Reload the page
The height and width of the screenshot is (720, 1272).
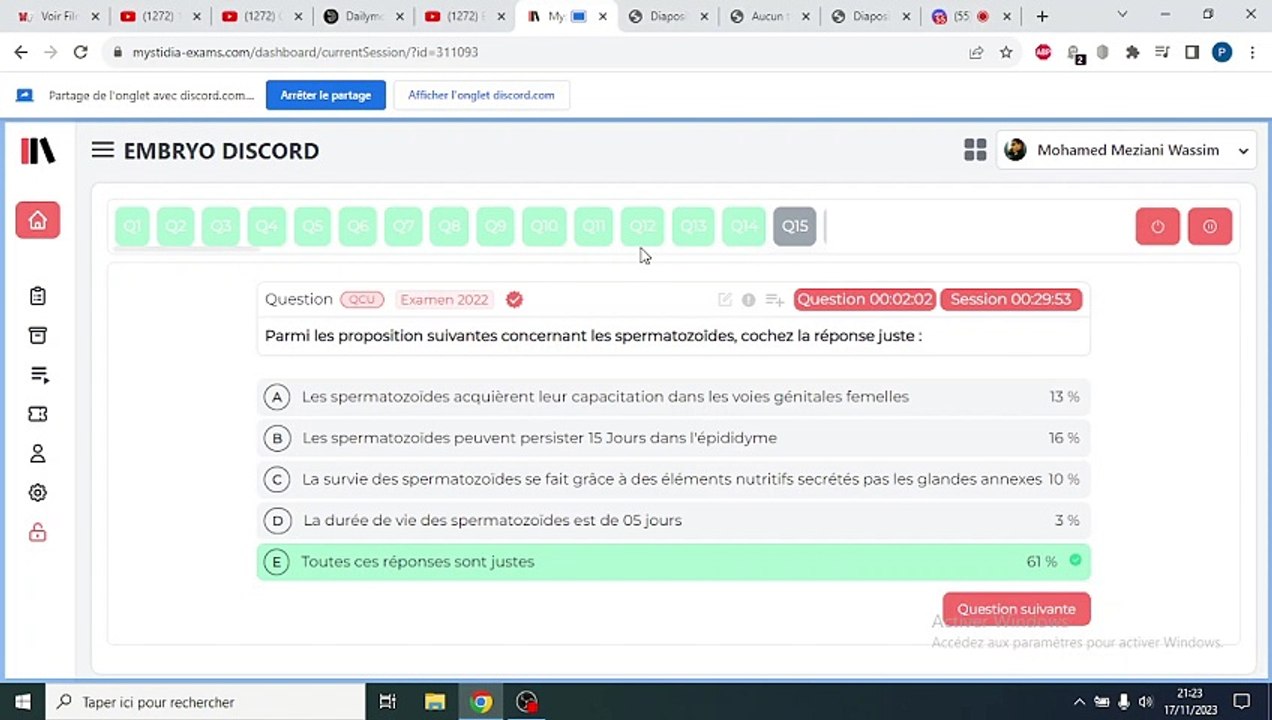pyautogui.click(x=81, y=52)
